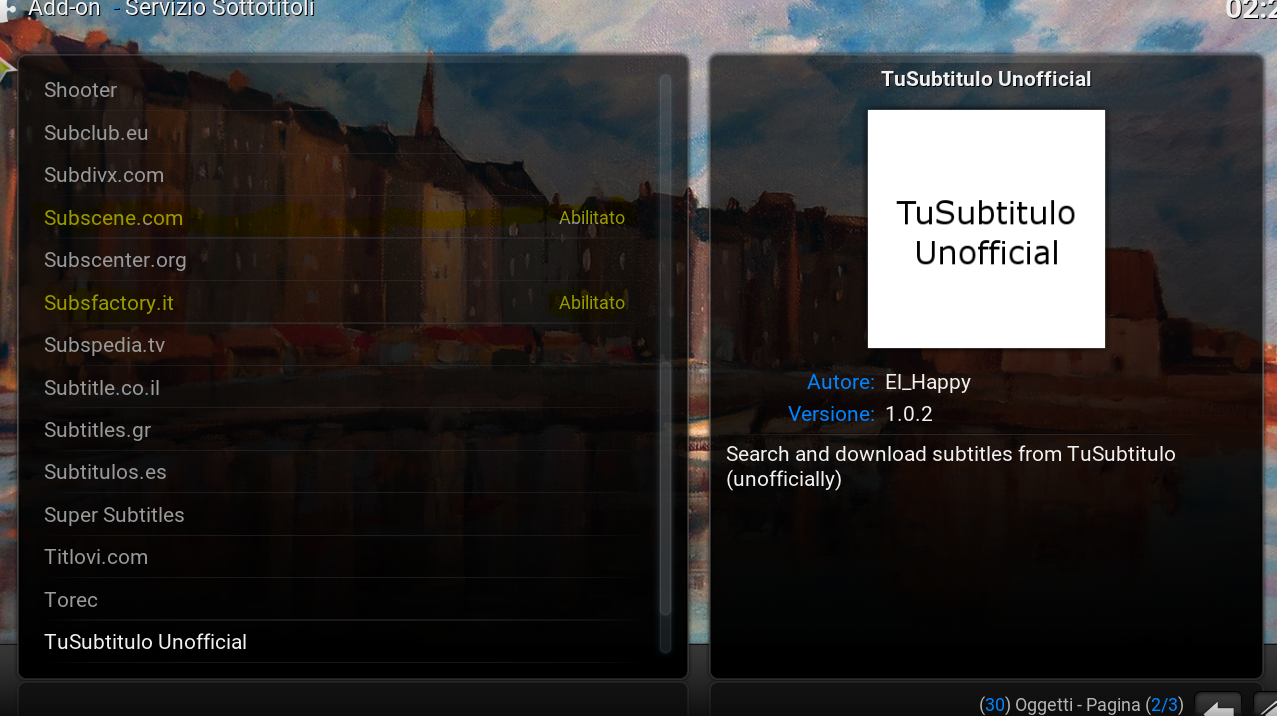
Task: Select the Subscenter.org list item
Action: coord(340,260)
